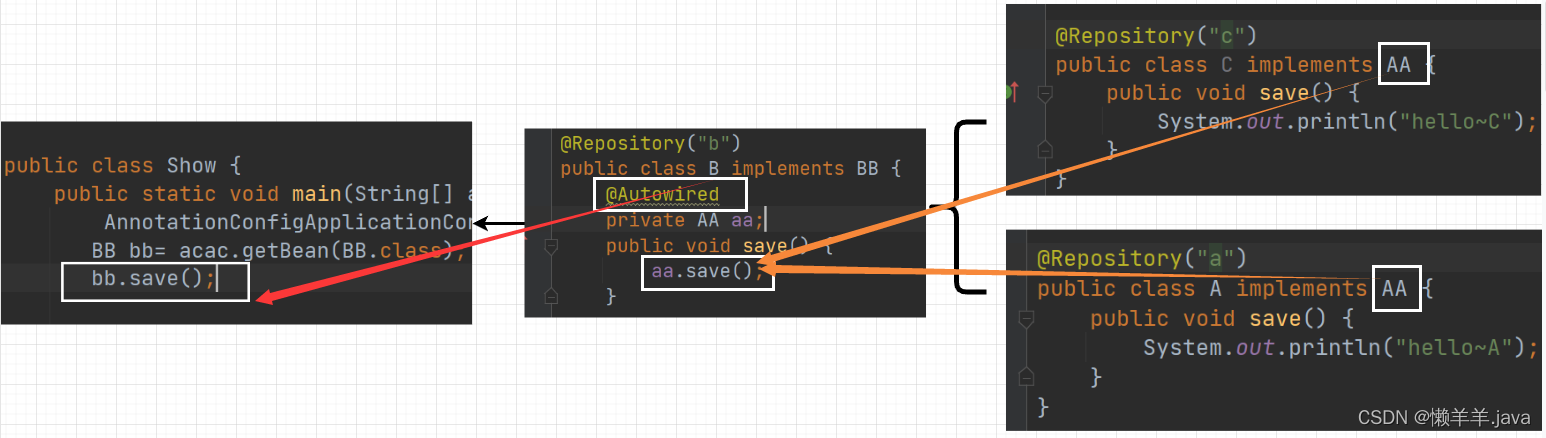The width and height of the screenshot is (1546, 438).
Task: Click the @Repository("c") annotation
Action: point(1154,36)
